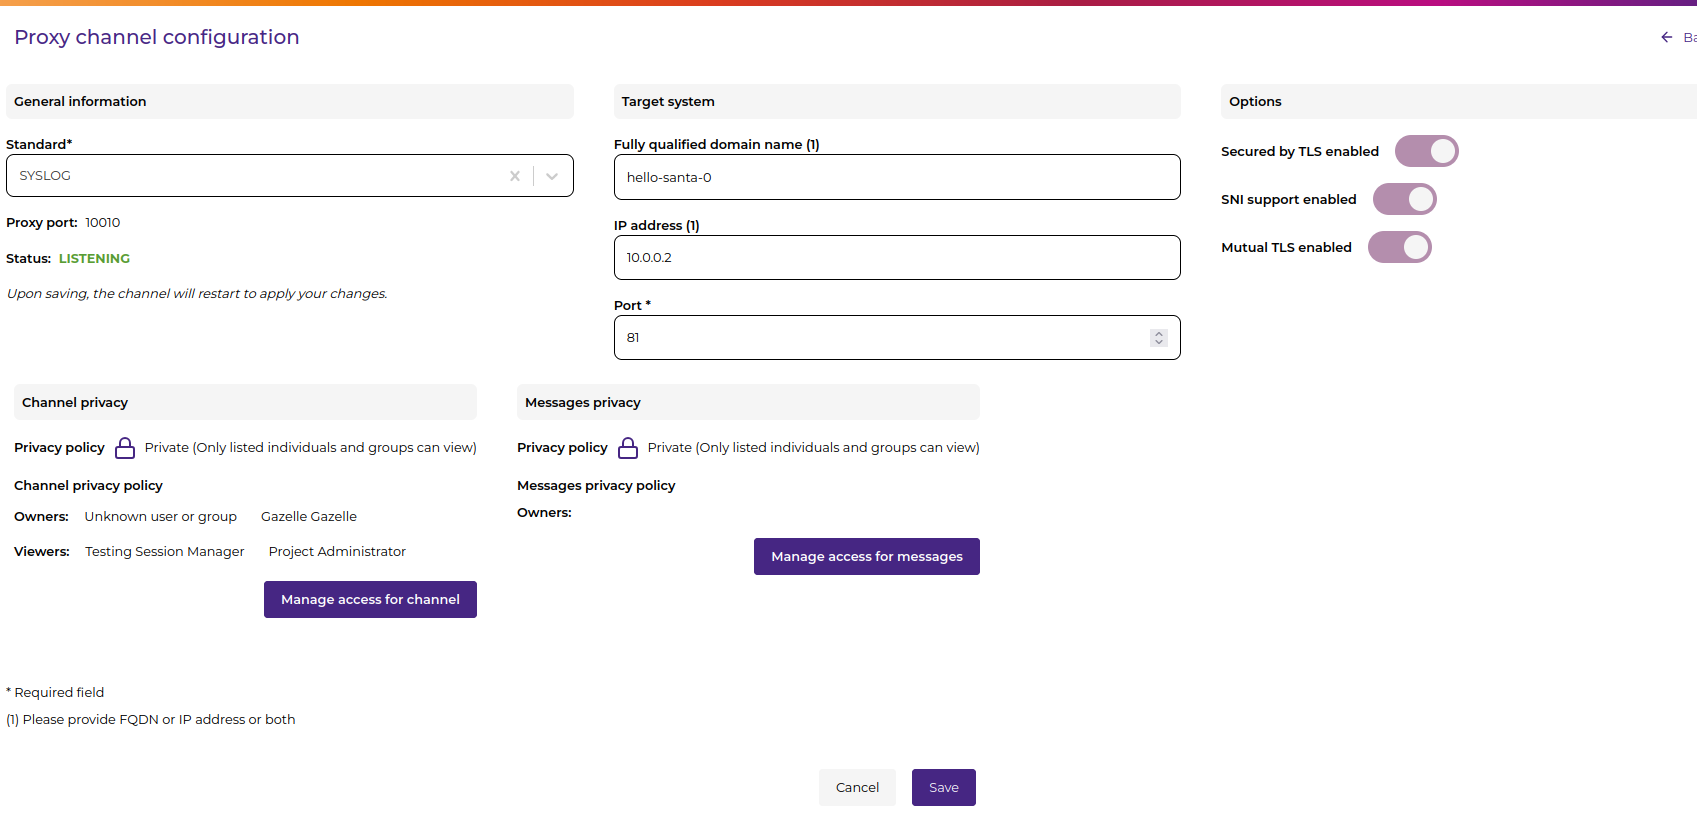Click the Channel privacy lock icon
This screenshot has height=814, width=1697.
pyautogui.click(x=125, y=448)
